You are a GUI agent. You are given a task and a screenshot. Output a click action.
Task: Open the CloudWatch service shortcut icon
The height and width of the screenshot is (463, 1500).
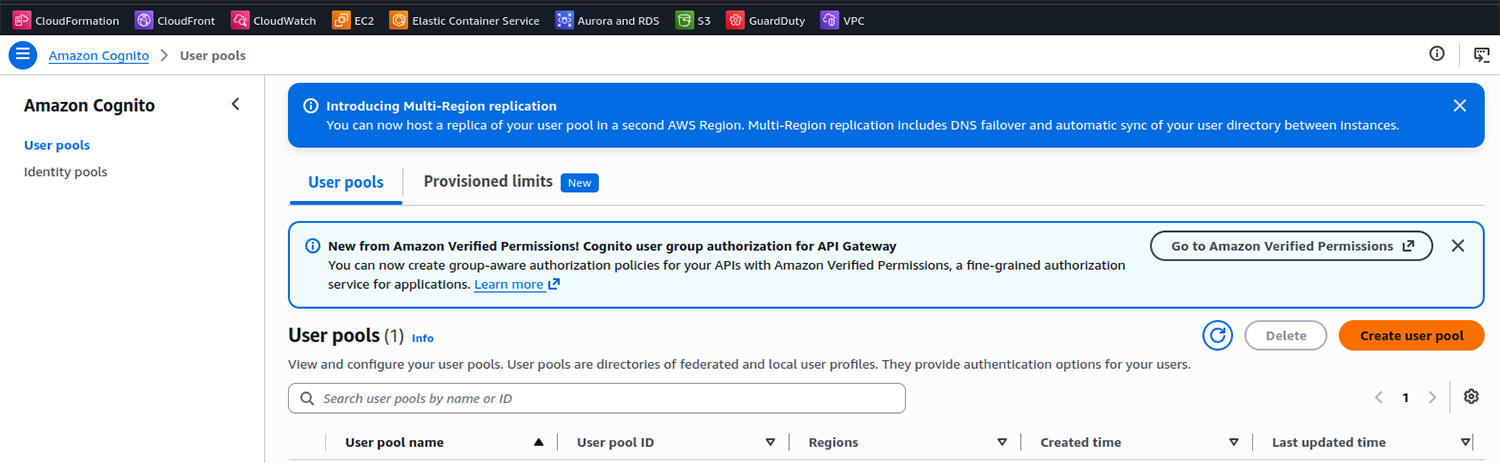click(240, 20)
